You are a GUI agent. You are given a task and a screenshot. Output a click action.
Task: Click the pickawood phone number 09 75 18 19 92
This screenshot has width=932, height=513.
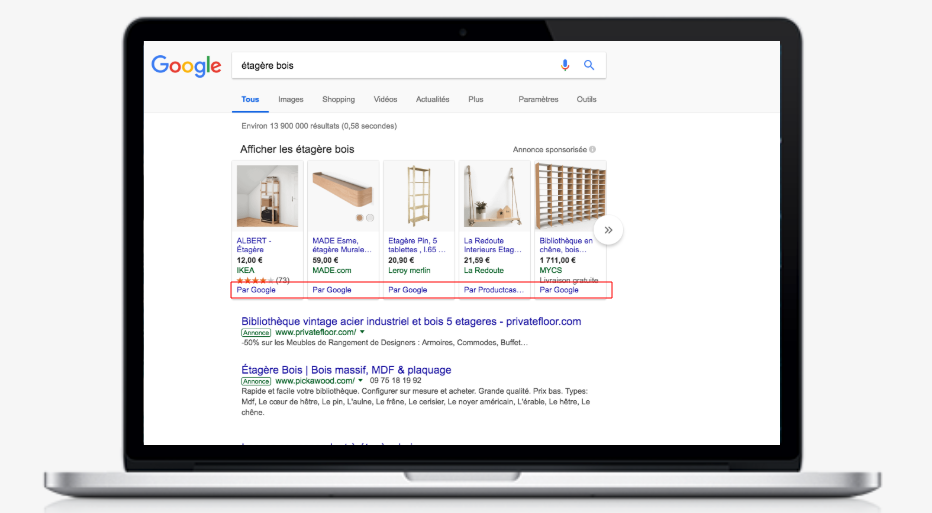[x=395, y=380]
